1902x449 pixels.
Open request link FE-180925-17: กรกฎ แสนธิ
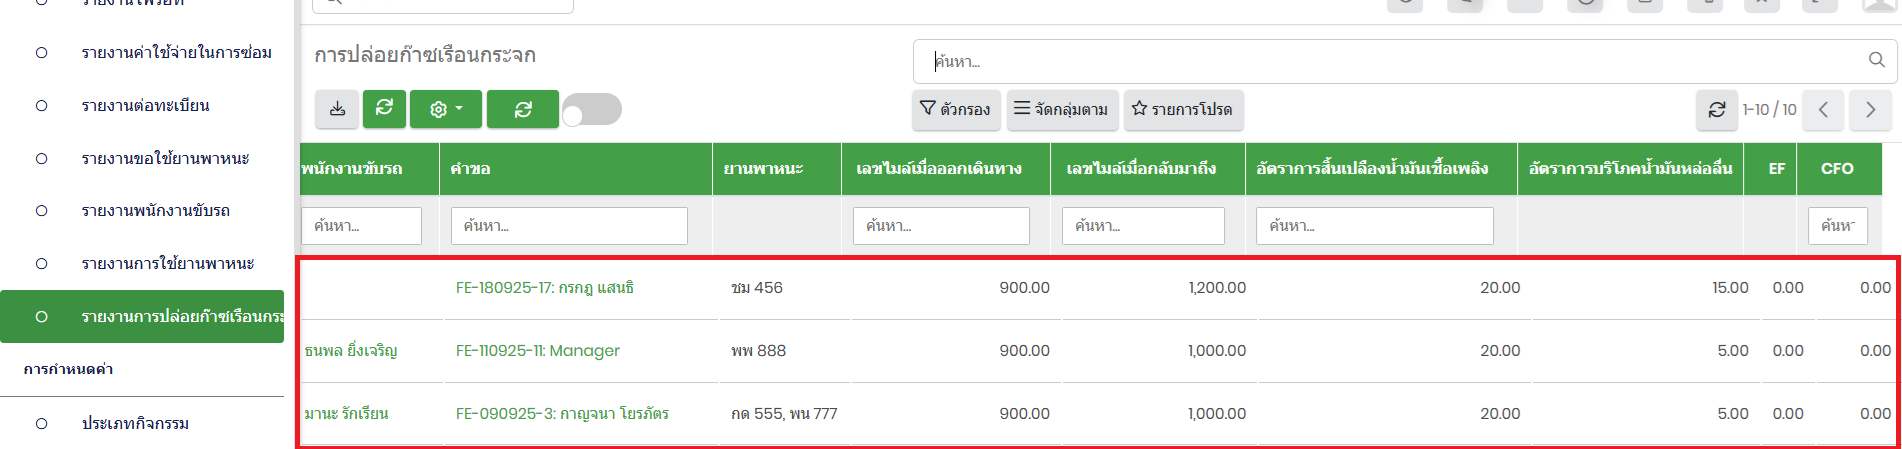click(x=544, y=288)
